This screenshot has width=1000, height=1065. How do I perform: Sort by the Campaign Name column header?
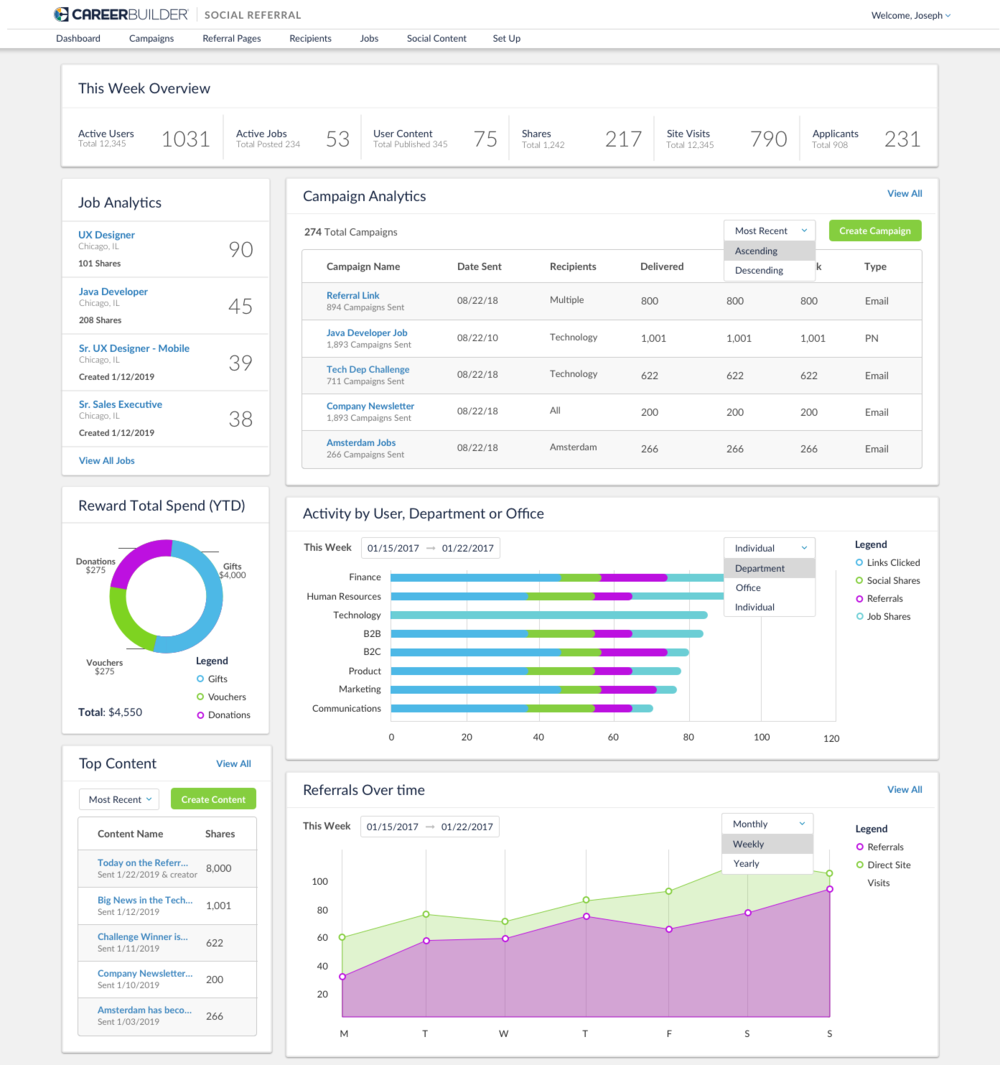click(363, 266)
